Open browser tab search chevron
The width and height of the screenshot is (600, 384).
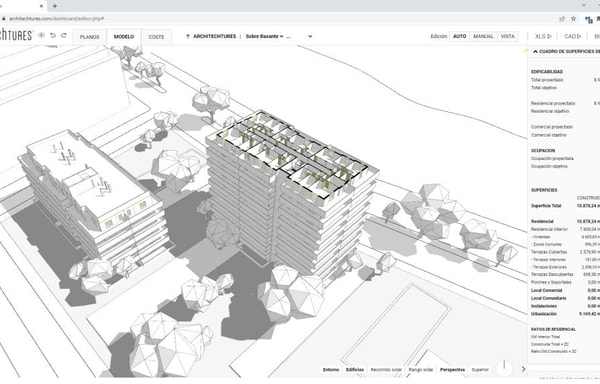(x=584, y=5)
